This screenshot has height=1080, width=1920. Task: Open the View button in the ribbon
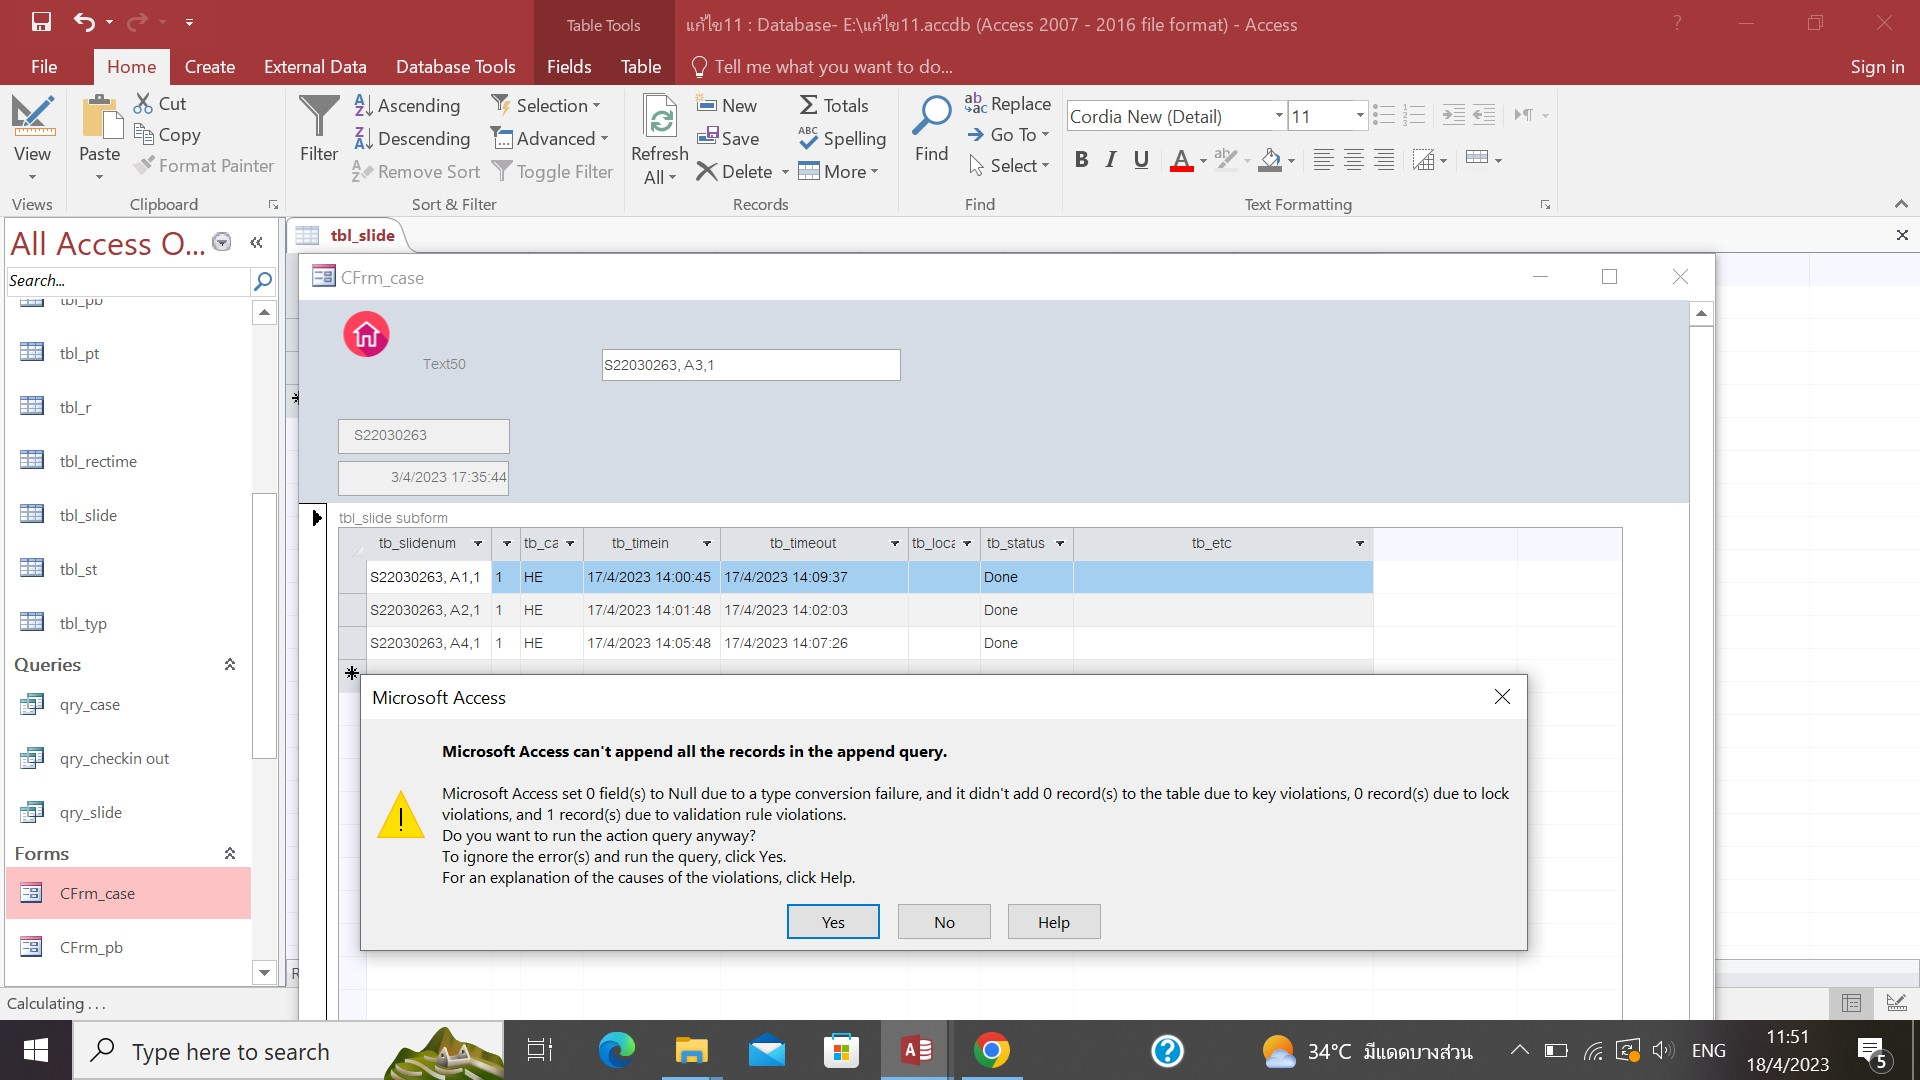click(x=32, y=138)
